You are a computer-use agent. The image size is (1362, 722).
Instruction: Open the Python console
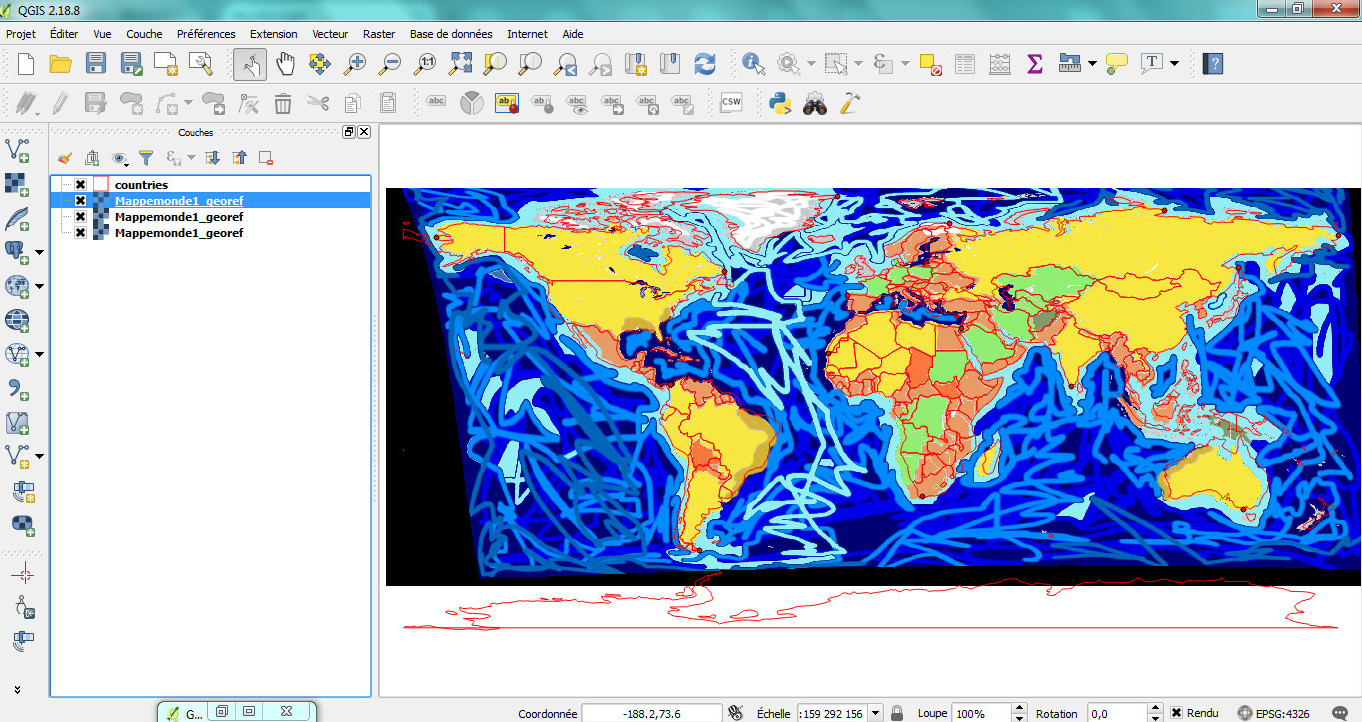tap(780, 102)
